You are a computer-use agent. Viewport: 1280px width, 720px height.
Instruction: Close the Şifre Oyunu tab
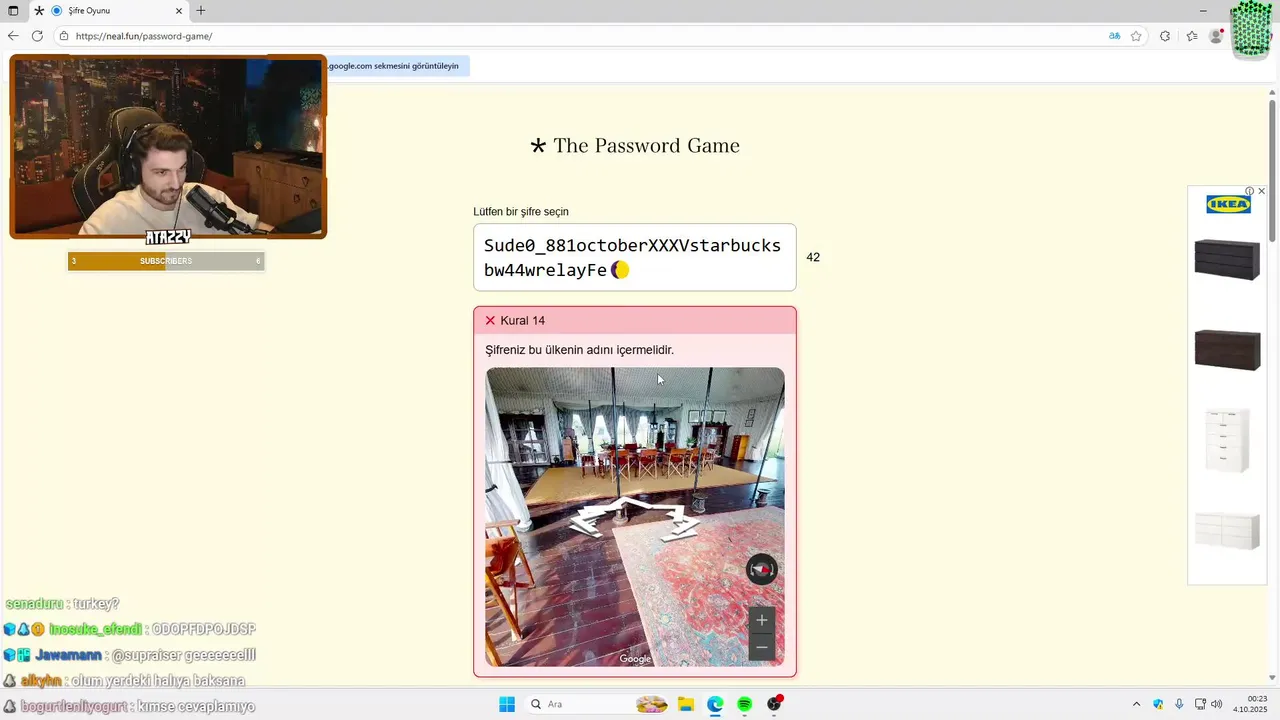pyautogui.click(x=178, y=11)
